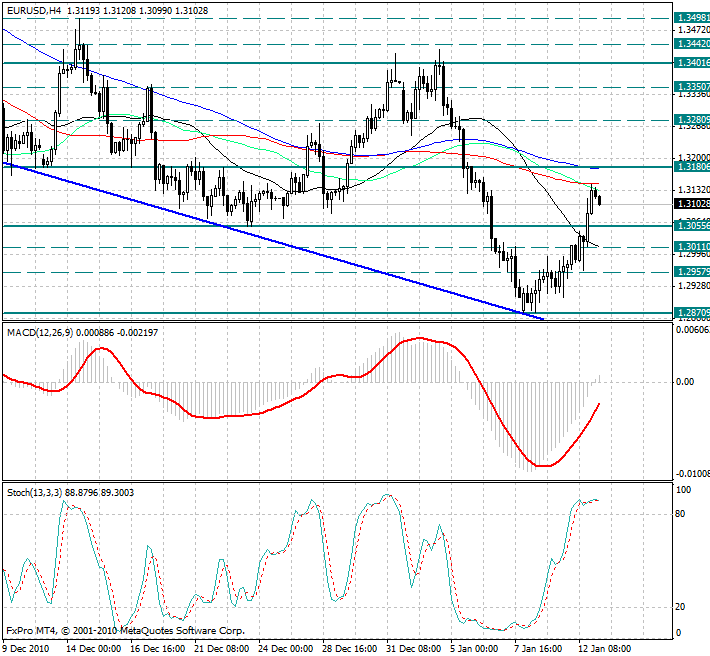Click the 12 Jan 08:00 time label
This screenshot has height=656, width=710.
[x=604, y=647]
